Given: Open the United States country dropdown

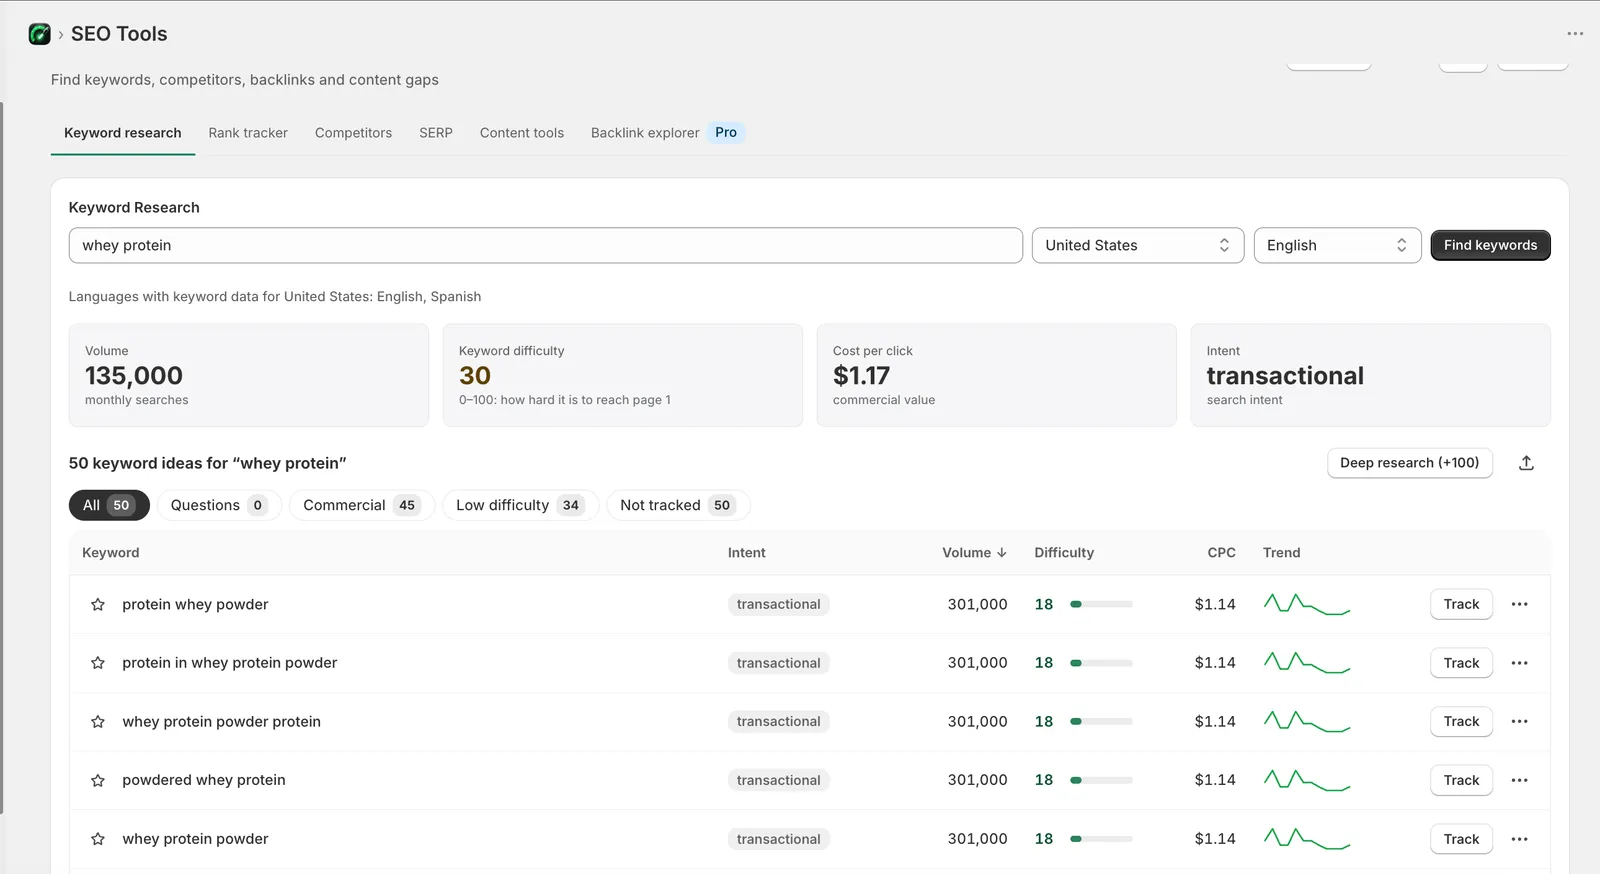Looking at the screenshot, I should tap(1138, 245).
